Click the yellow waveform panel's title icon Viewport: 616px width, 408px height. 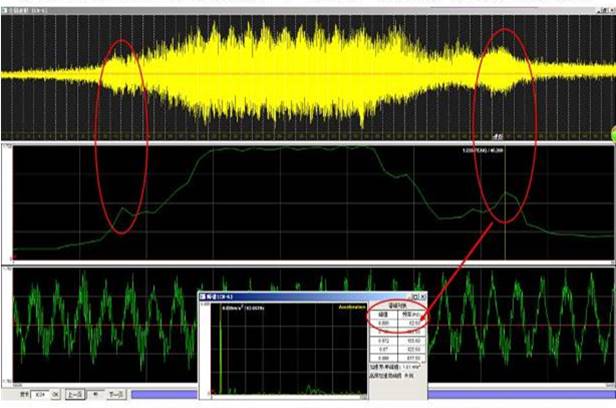6,11
